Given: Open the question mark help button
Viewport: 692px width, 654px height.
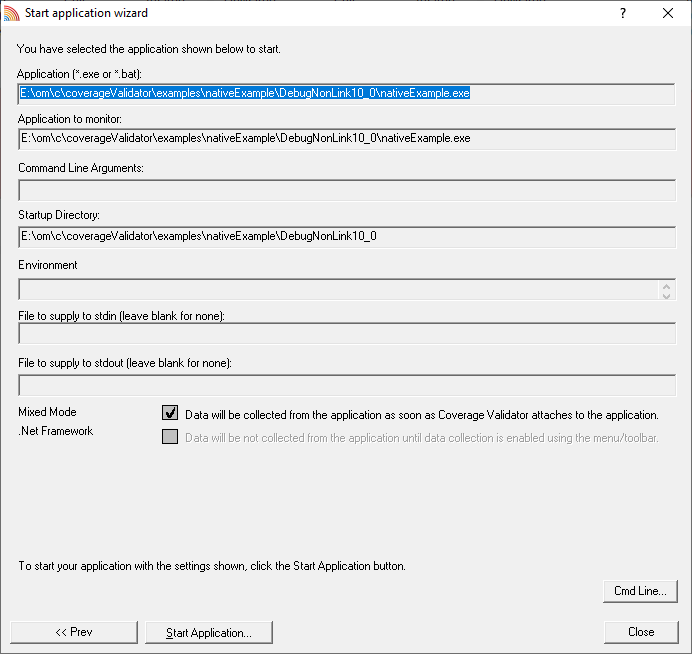Looking at the screenshot, I should [x=623, y=13].
